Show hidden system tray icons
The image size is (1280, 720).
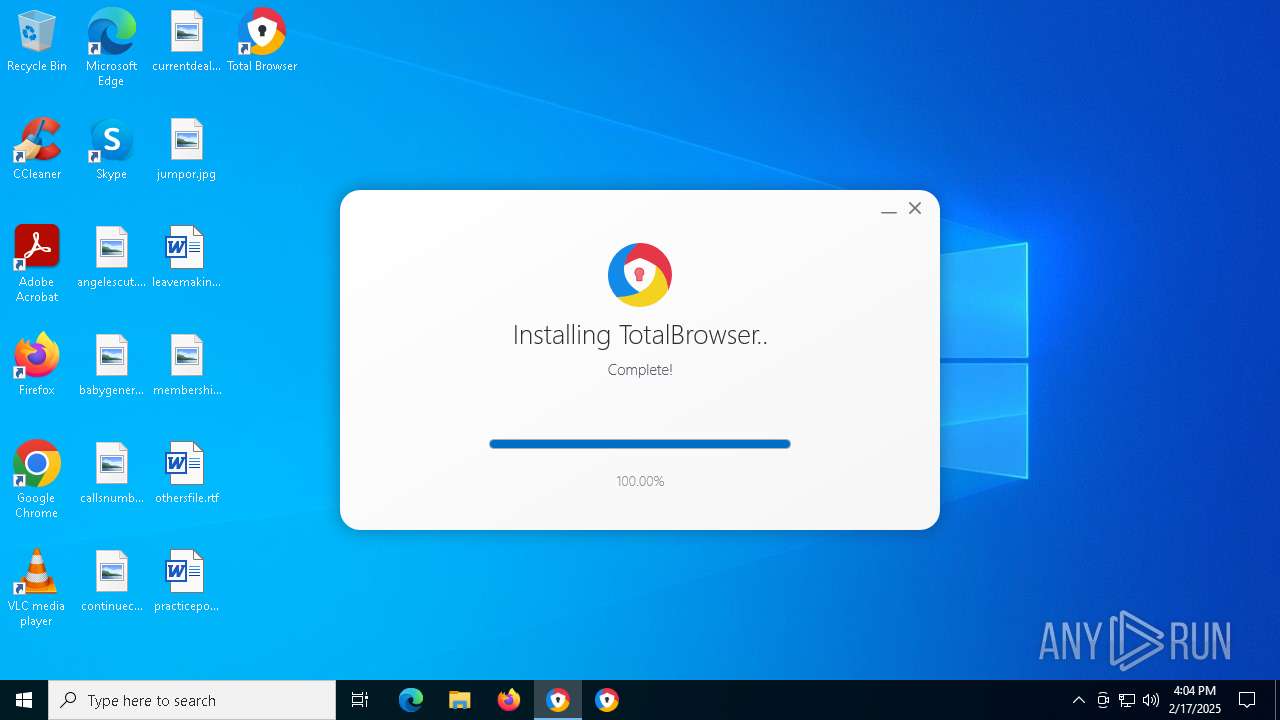1078,700
